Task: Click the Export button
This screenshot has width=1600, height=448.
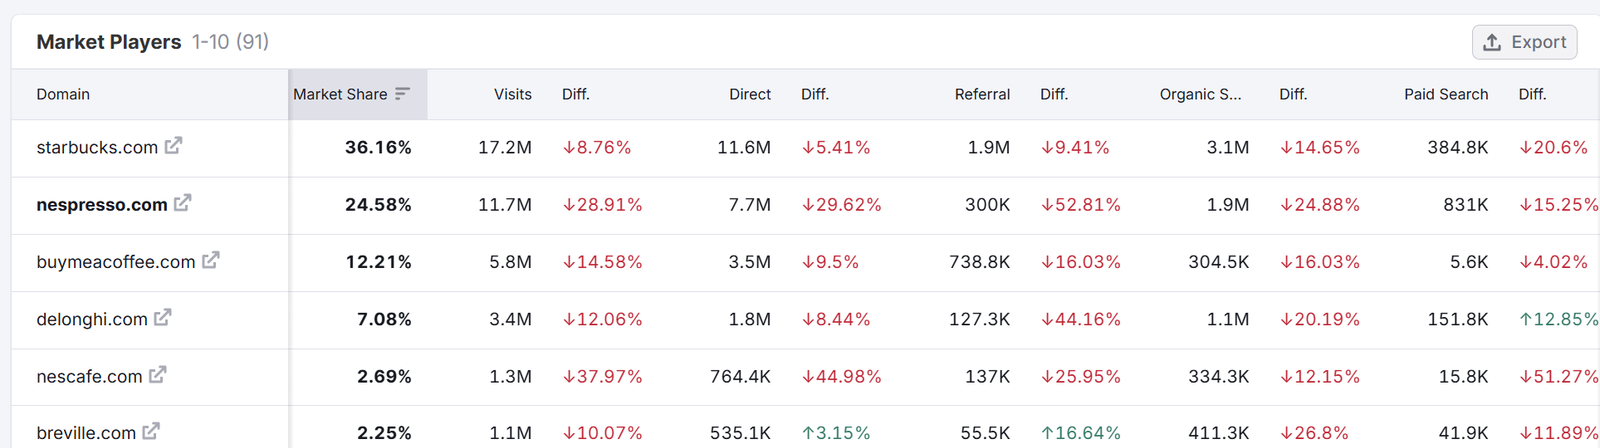Action: pyautogui.click(x=1524, y=42)
